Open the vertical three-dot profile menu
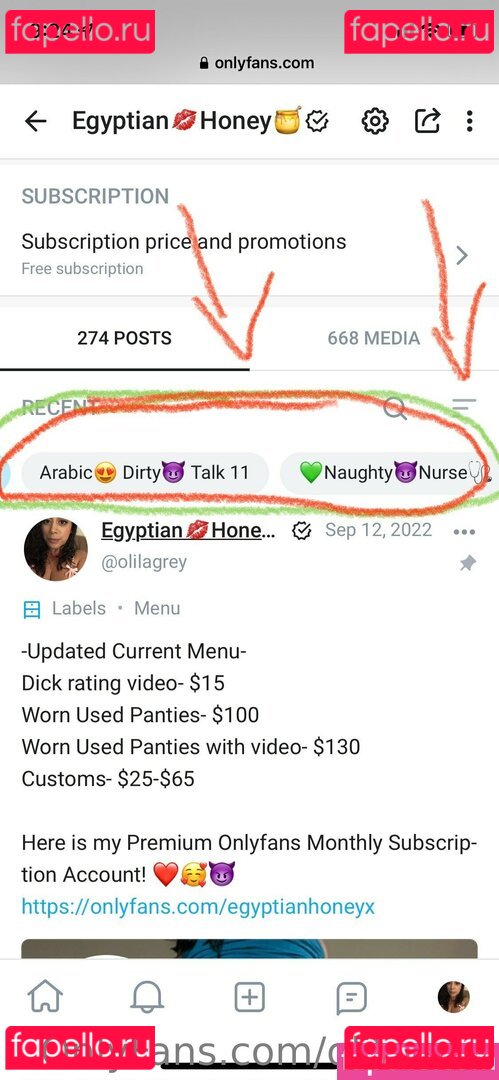Image resolution: width=499 pixels, height=1080 pixels. (x=469, y=122)
